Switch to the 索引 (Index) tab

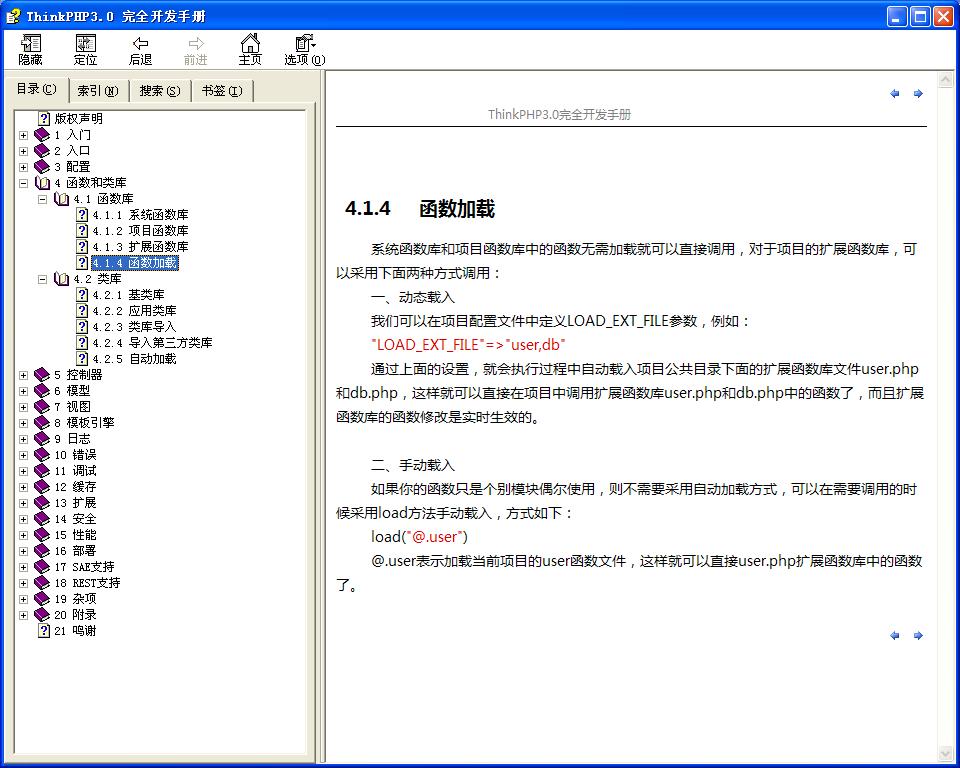(97, 91)
